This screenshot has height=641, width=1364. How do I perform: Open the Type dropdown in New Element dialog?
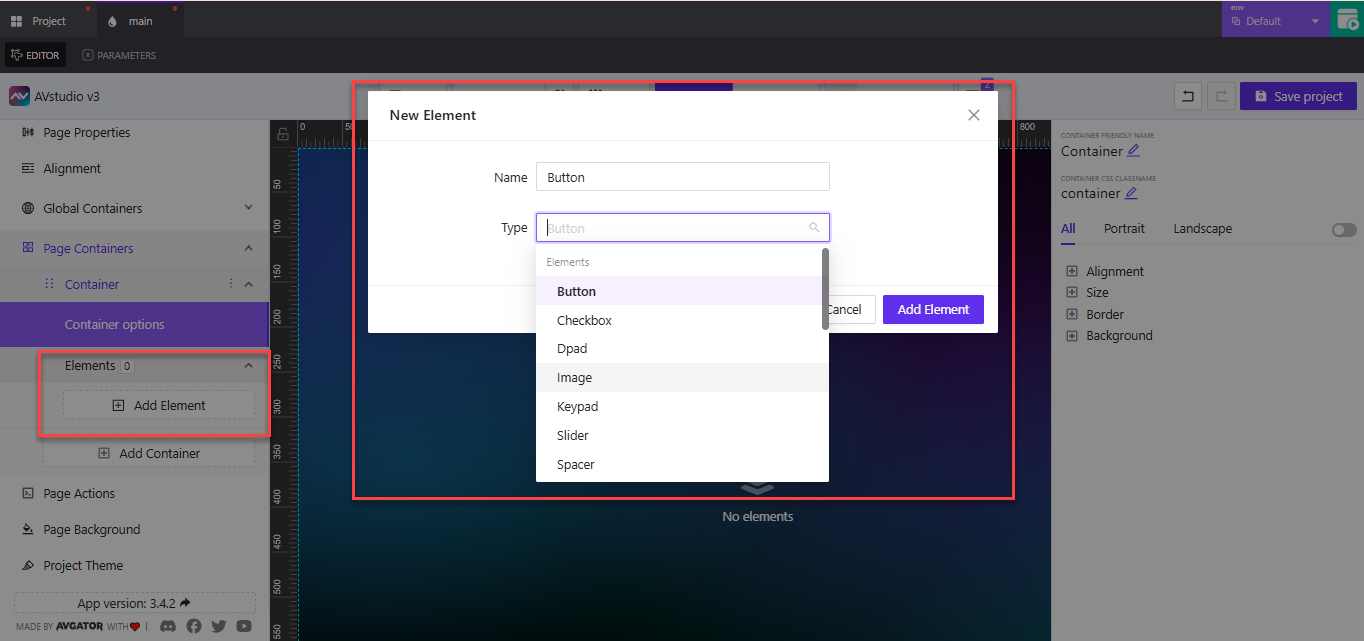(683, 227)
